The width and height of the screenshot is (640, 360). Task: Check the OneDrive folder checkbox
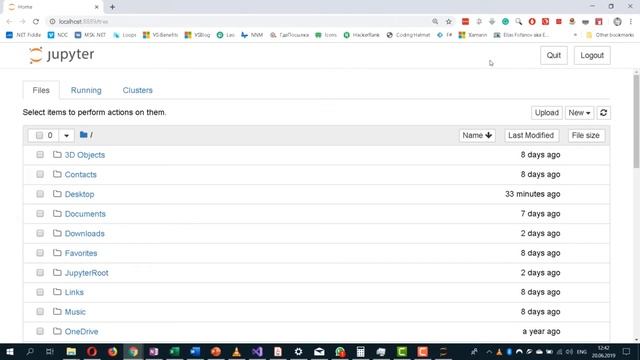point(40,331)
